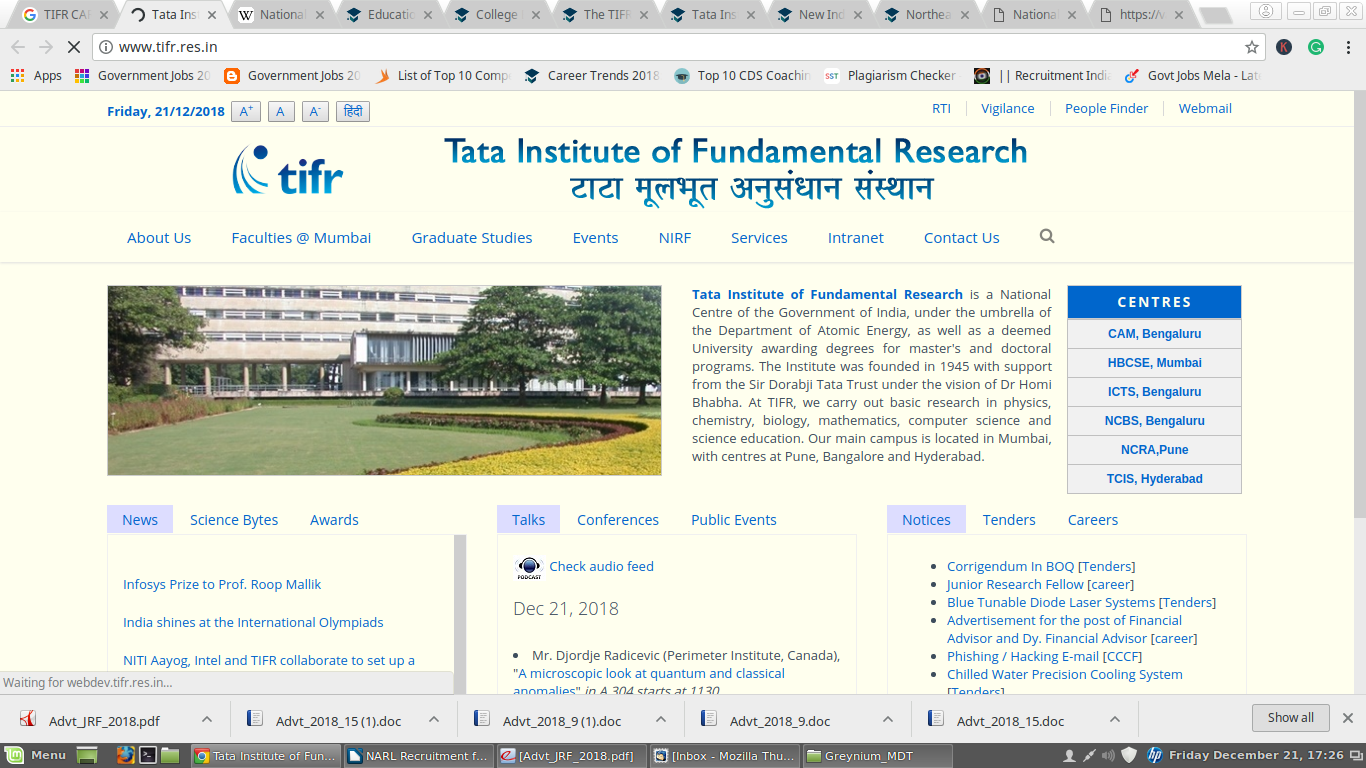Open Infosys Prize to Prof. Roop Mallik news

(x=222, y=585)
